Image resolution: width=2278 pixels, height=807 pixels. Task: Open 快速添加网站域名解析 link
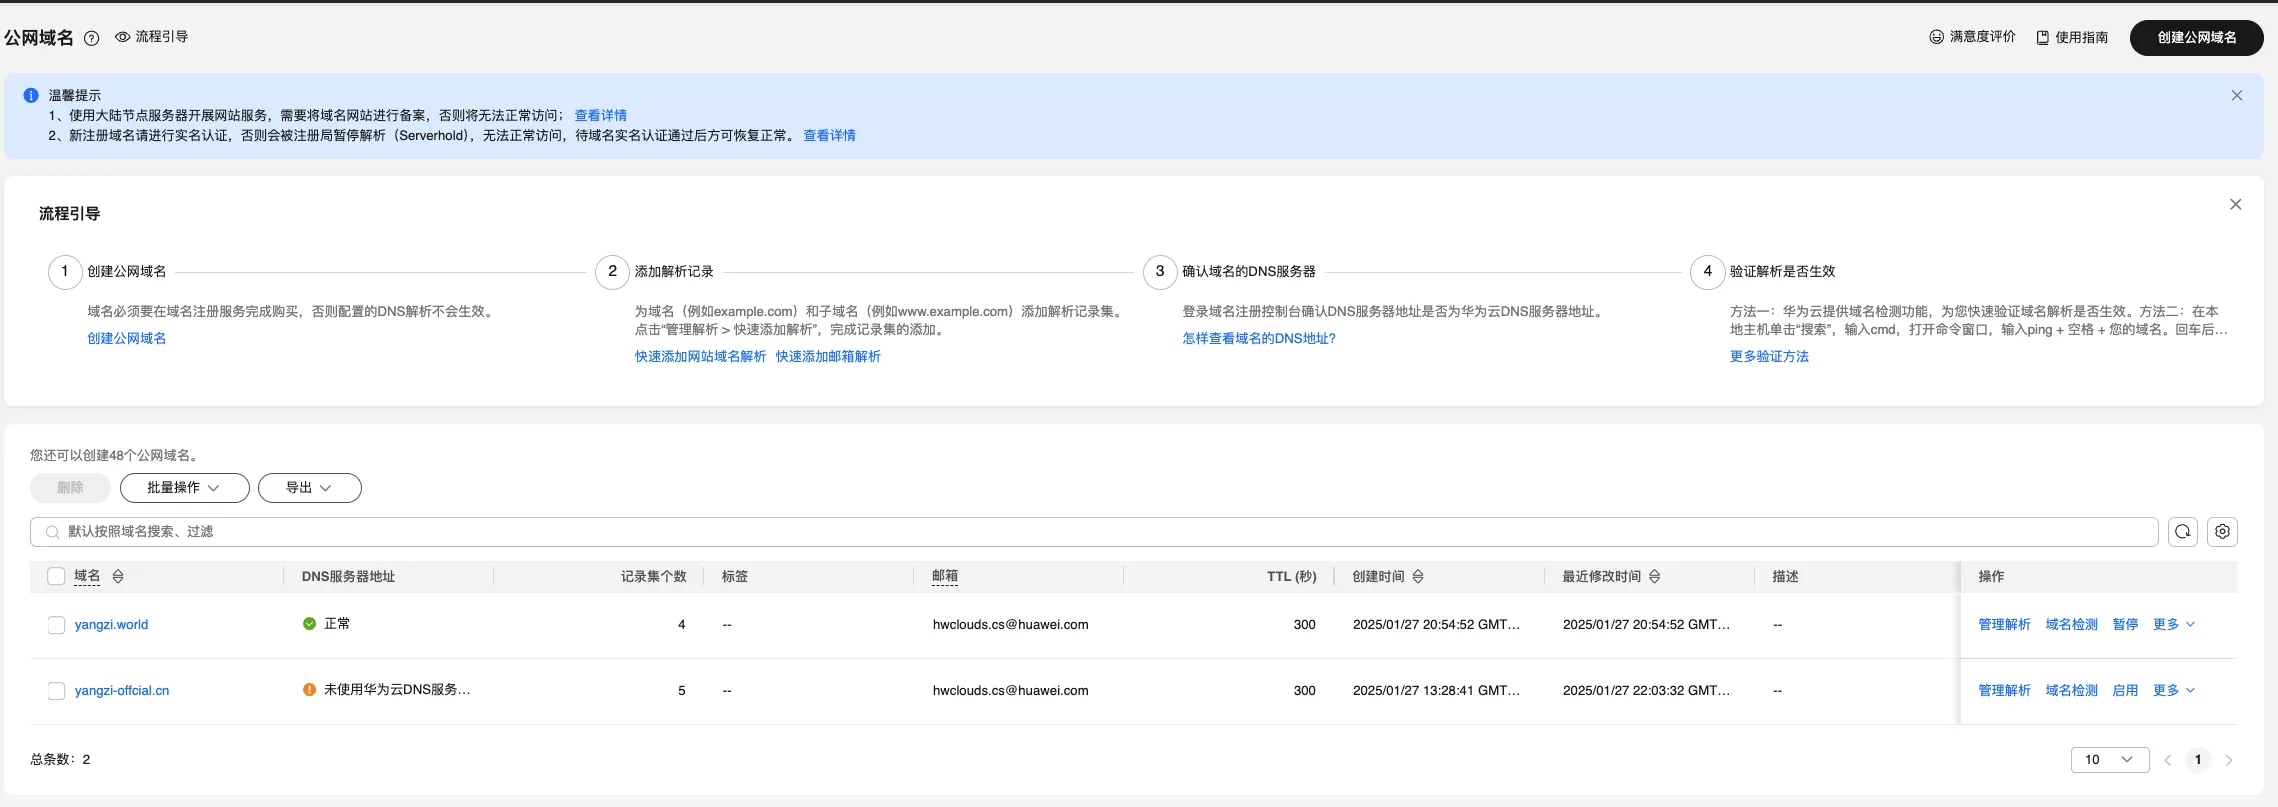coord(700,357)
